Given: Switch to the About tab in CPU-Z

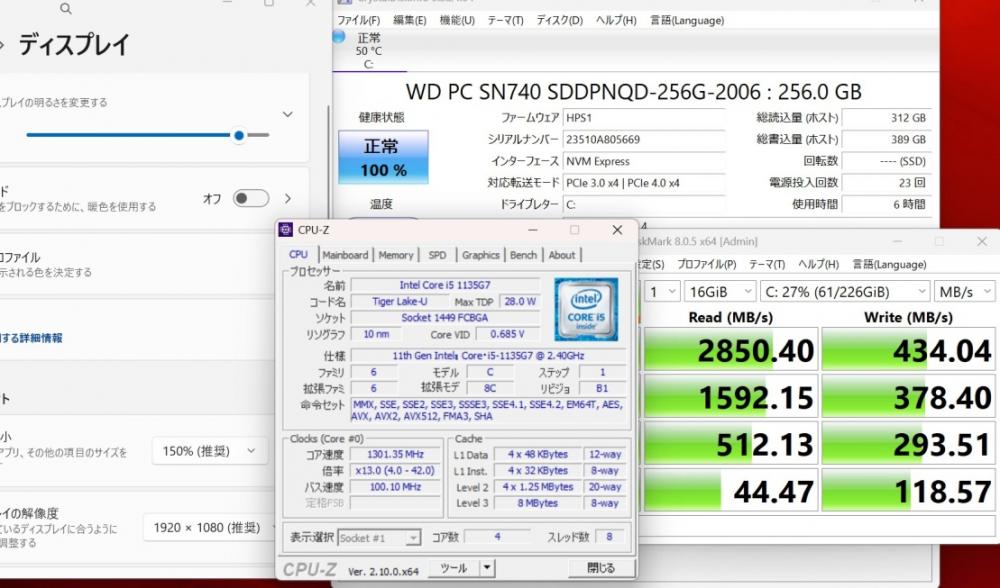Looking at the screenshot, I should [x=562, y=255].
